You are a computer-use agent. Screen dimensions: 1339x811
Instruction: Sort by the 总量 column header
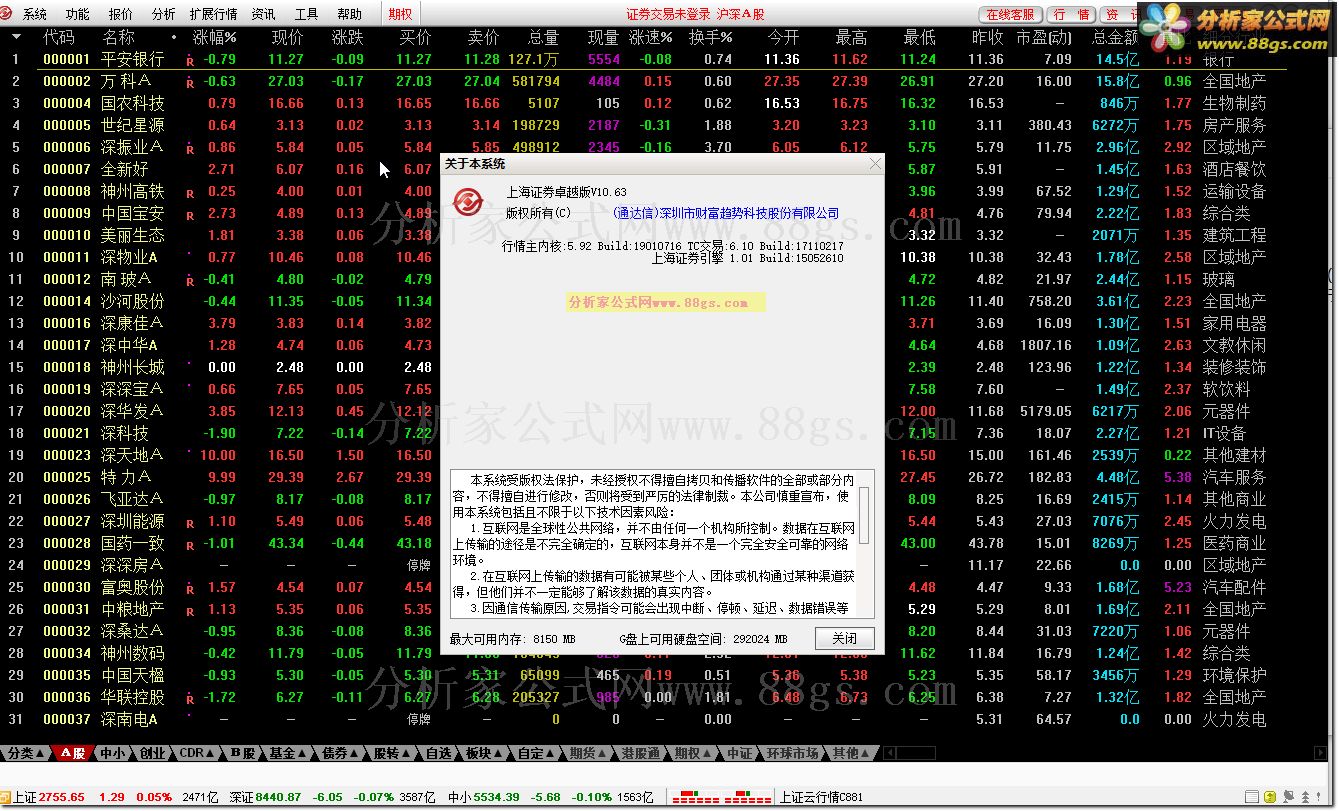pyautogui.click(x=544, y=37)
